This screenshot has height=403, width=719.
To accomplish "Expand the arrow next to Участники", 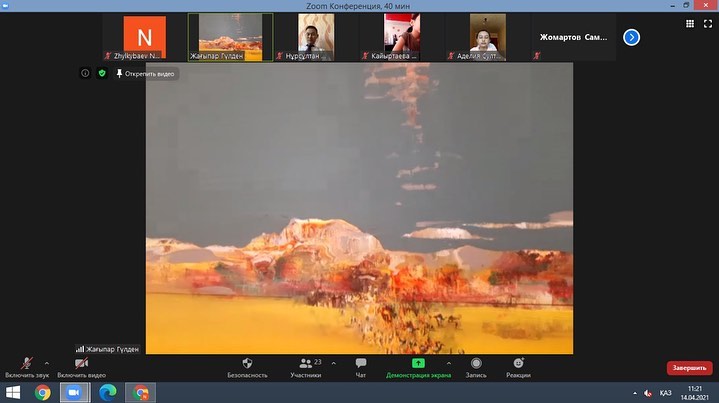I will 334,364.
